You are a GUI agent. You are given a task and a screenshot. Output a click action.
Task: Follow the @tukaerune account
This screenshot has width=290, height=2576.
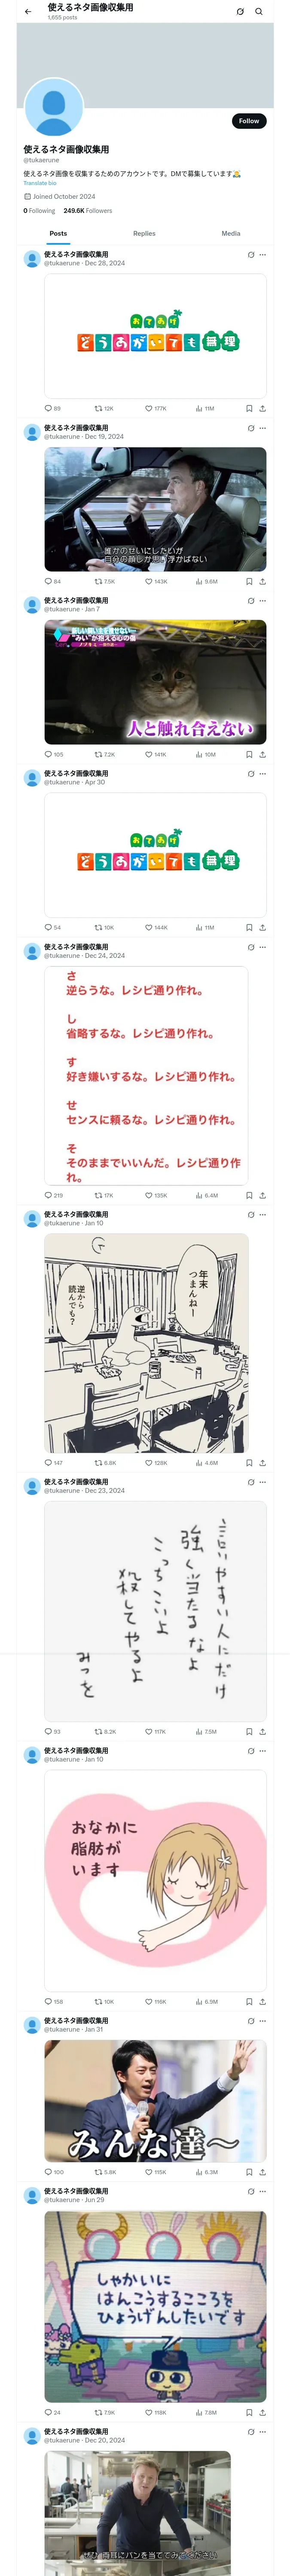pyautogui.click(x=249, y=121)
